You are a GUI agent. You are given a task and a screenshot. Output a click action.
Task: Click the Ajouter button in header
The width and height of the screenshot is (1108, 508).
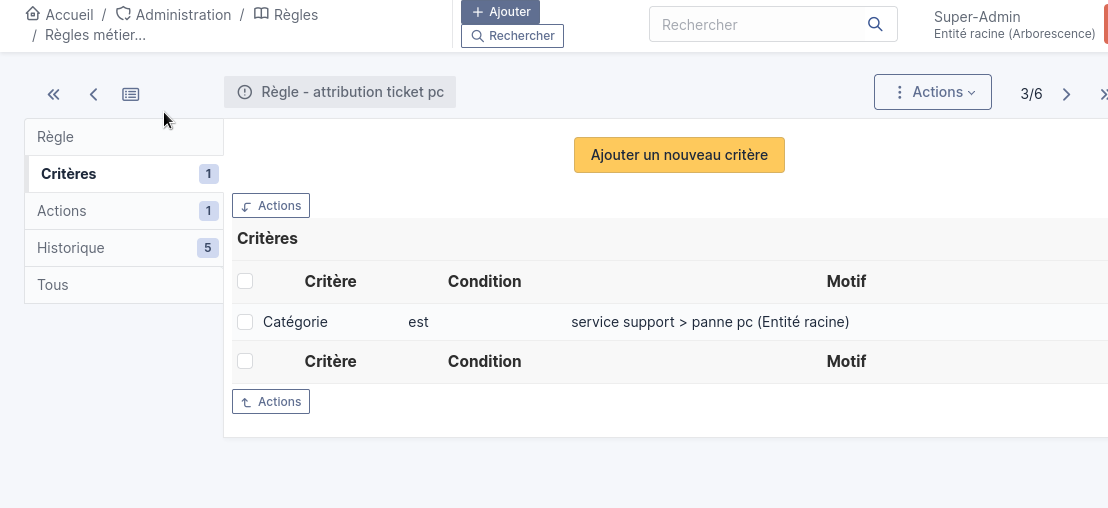click(500, 12)
